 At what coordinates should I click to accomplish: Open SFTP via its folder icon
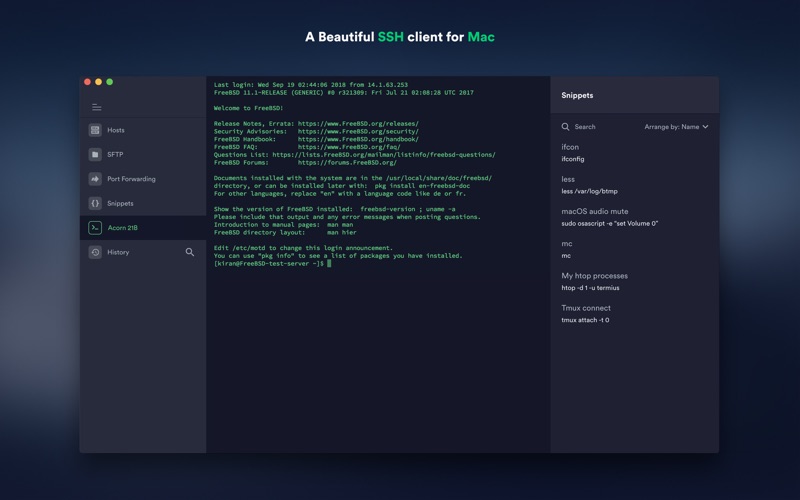95,154
